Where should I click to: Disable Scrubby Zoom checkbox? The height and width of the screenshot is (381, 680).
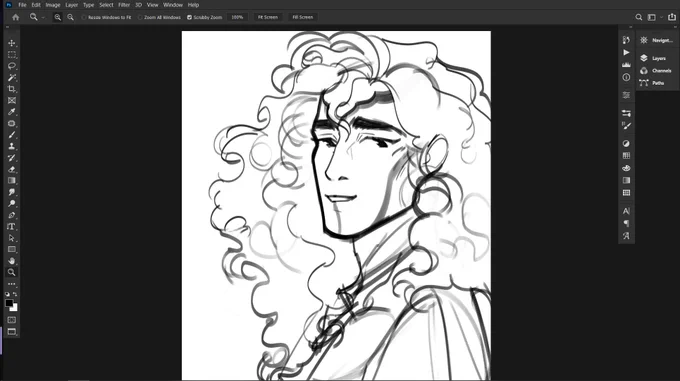tap(189, 17)
